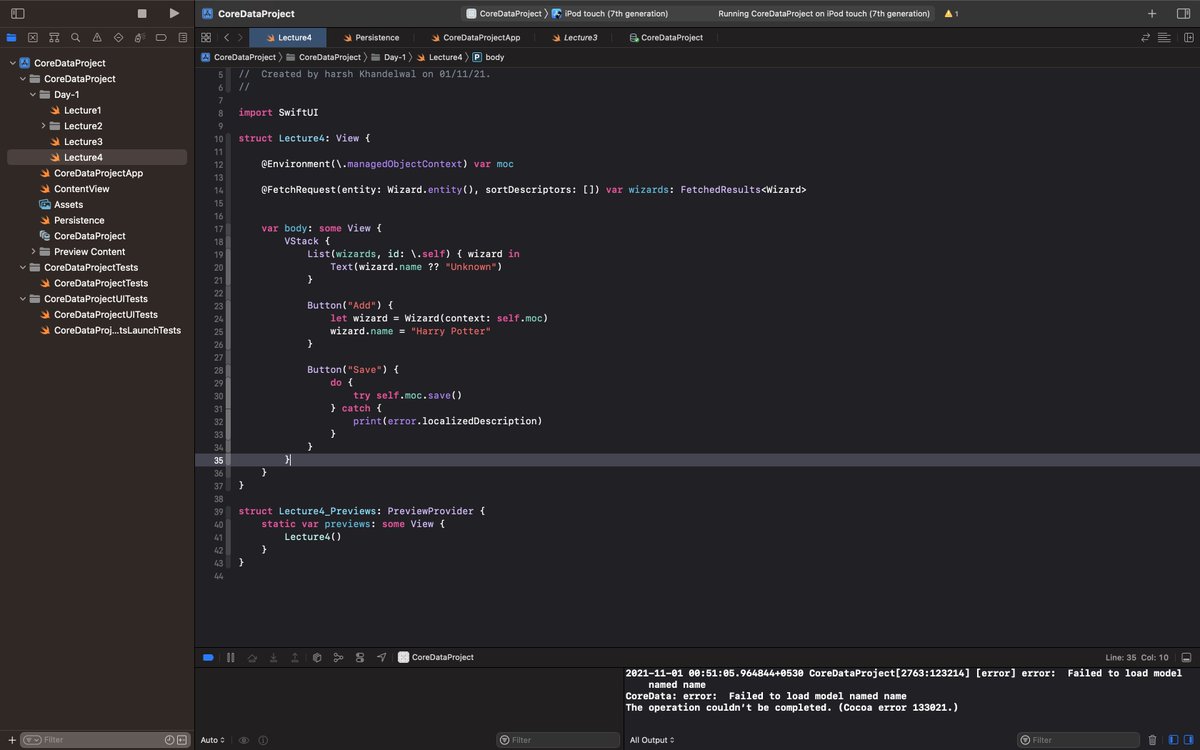Screen dimensions: 1200x750
Task: Open the Symbol navigator
Action: click(54, 37)
